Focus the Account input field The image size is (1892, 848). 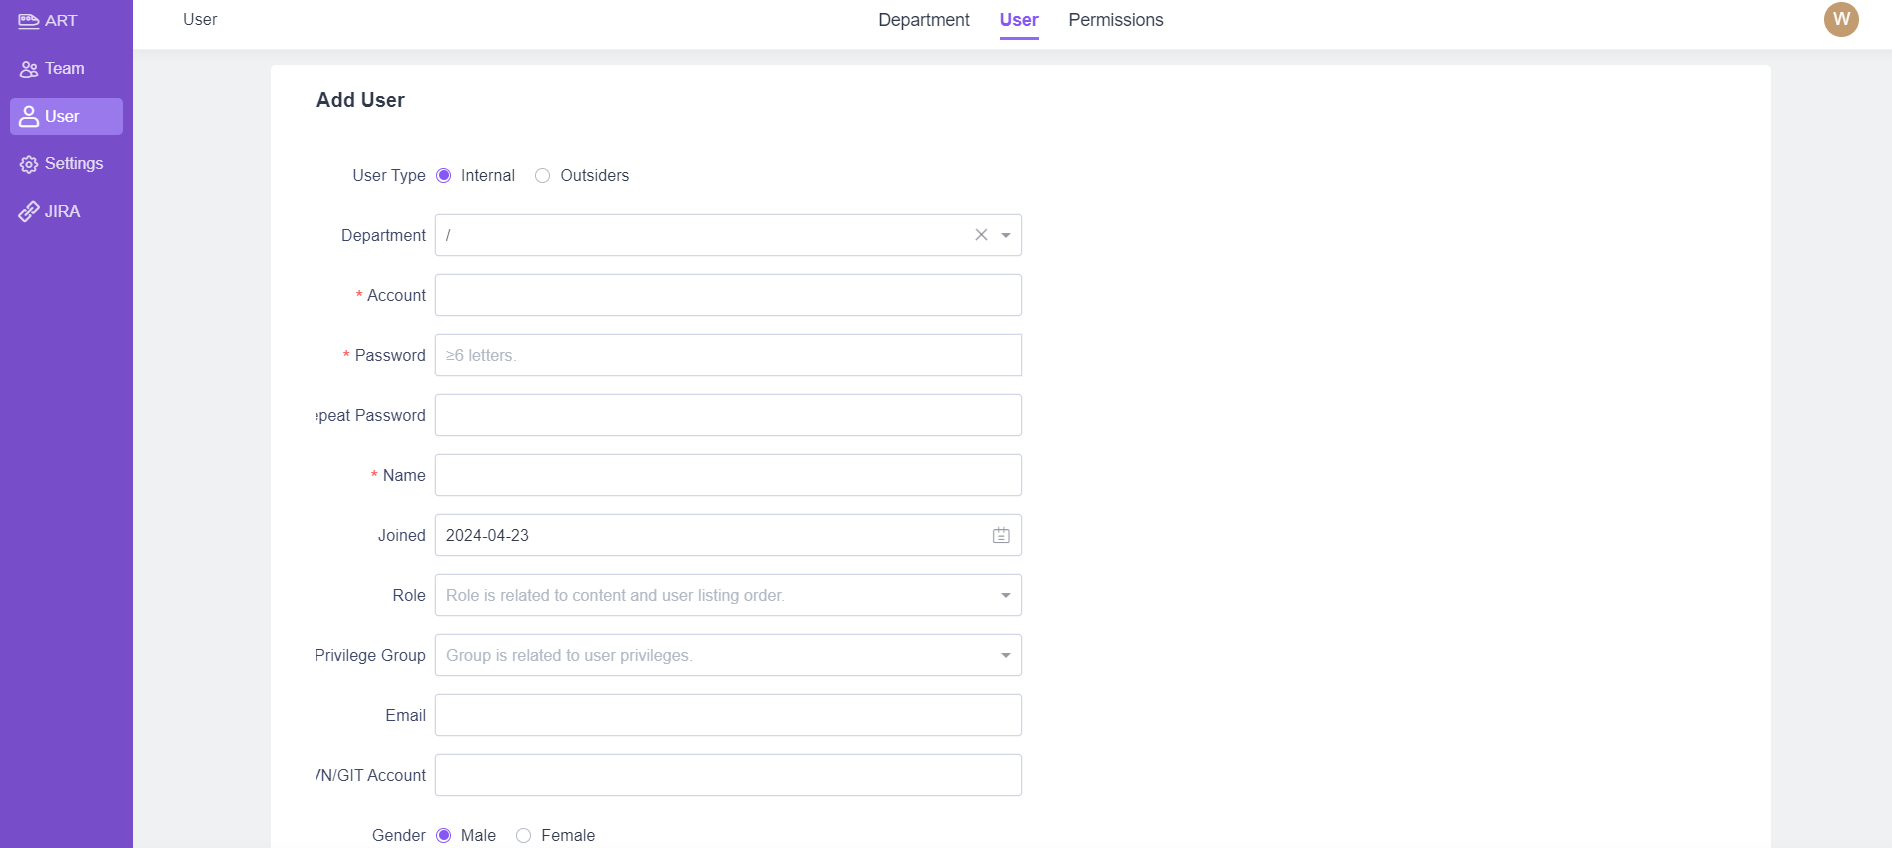tap(728, 295)
